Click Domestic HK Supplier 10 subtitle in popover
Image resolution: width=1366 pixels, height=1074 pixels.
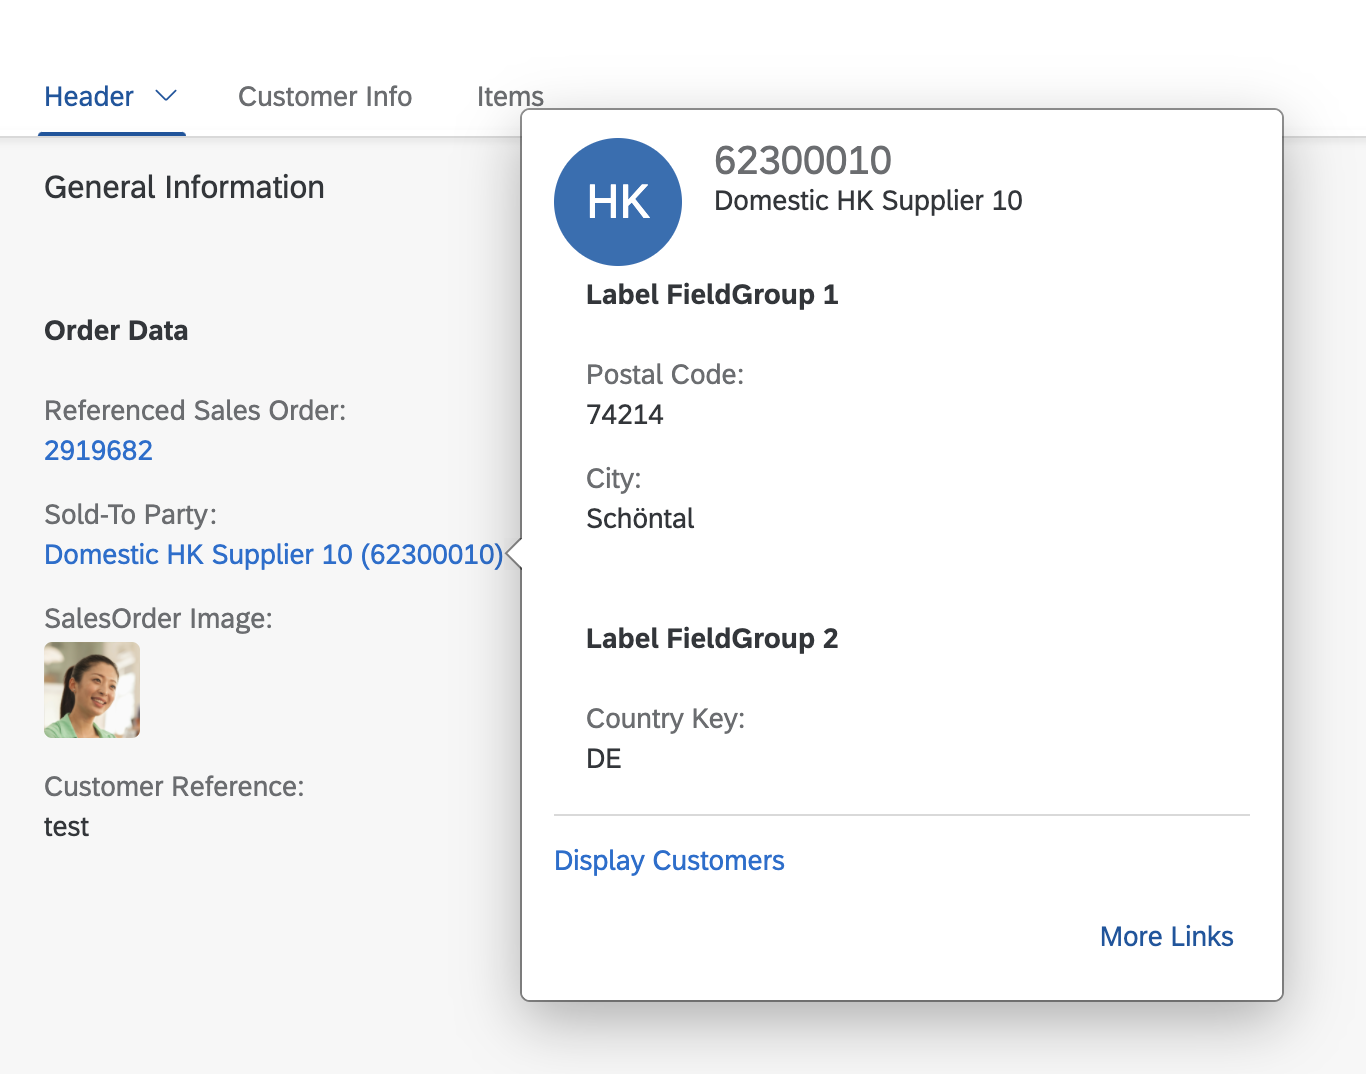point(868,201)
